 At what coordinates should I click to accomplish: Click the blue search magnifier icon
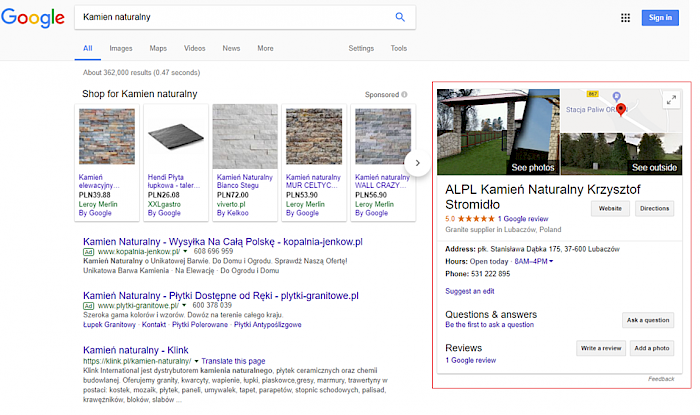pos(400,17)
